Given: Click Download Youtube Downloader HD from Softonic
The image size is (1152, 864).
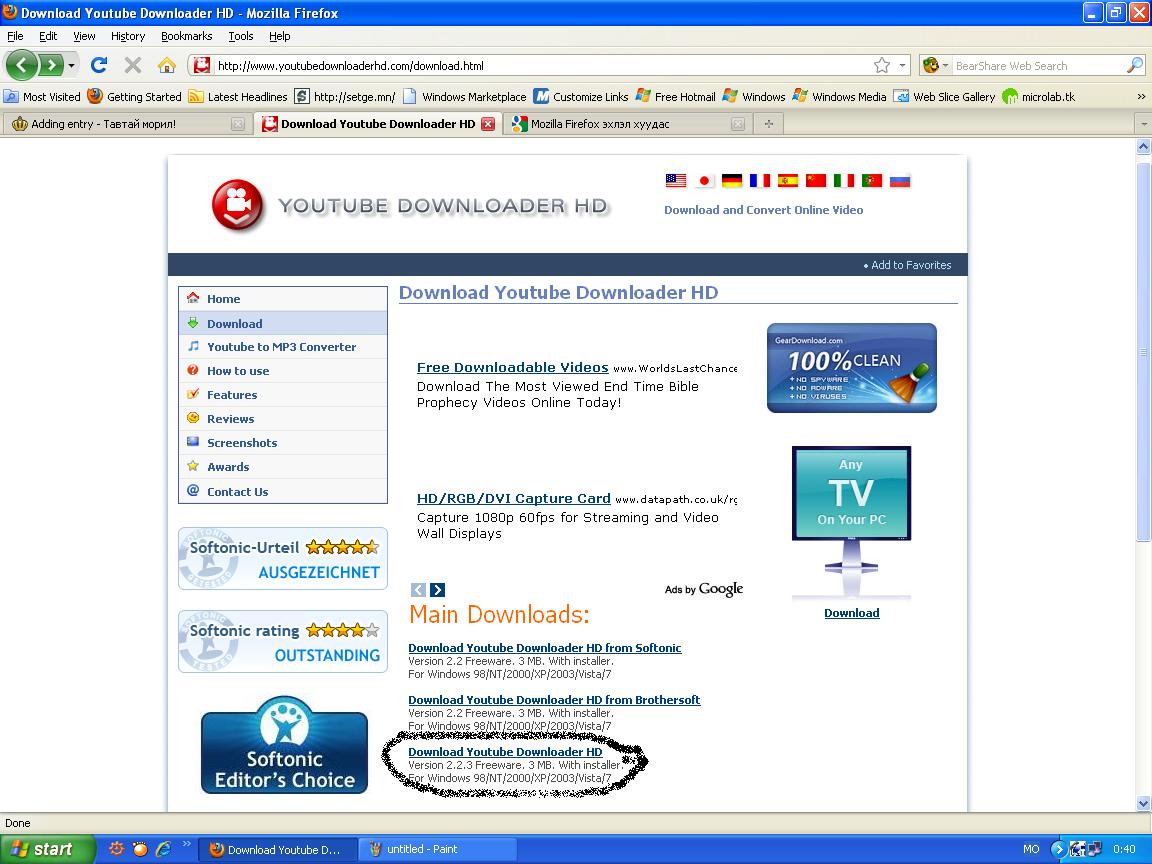Looking at the screenshot, I should [x=544, y=648].
